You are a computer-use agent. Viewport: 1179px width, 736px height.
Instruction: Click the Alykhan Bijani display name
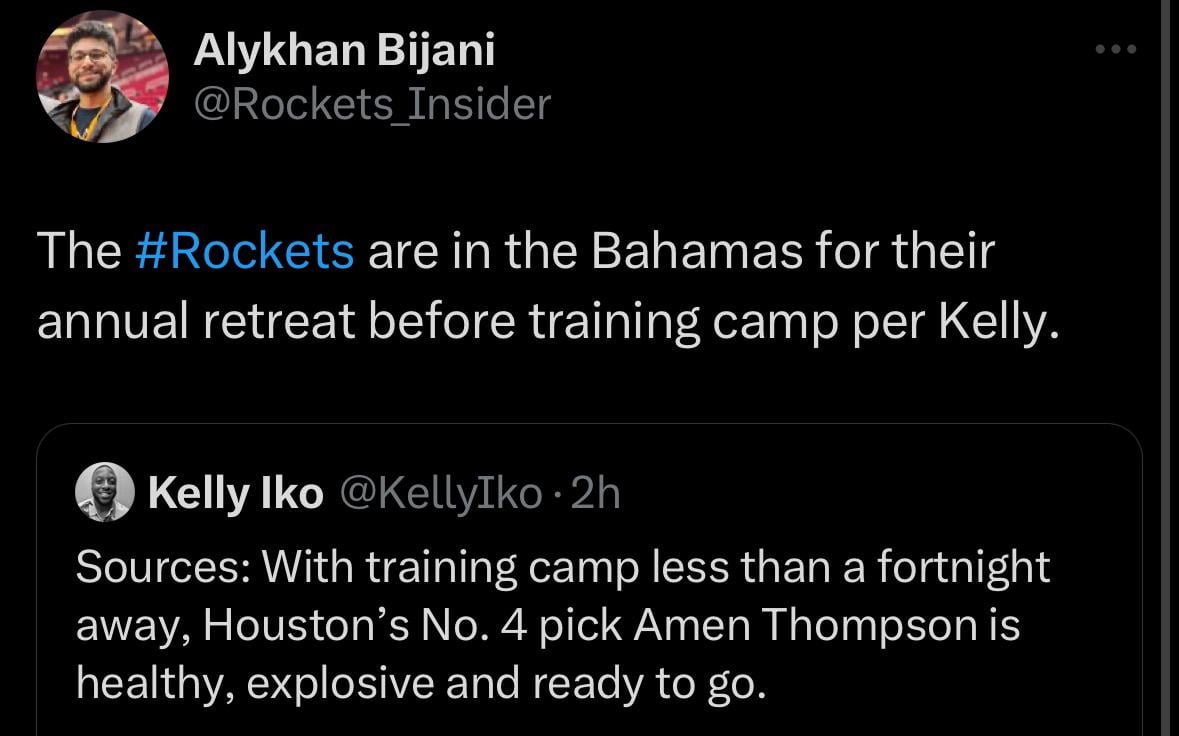click(x=343, y=50)
